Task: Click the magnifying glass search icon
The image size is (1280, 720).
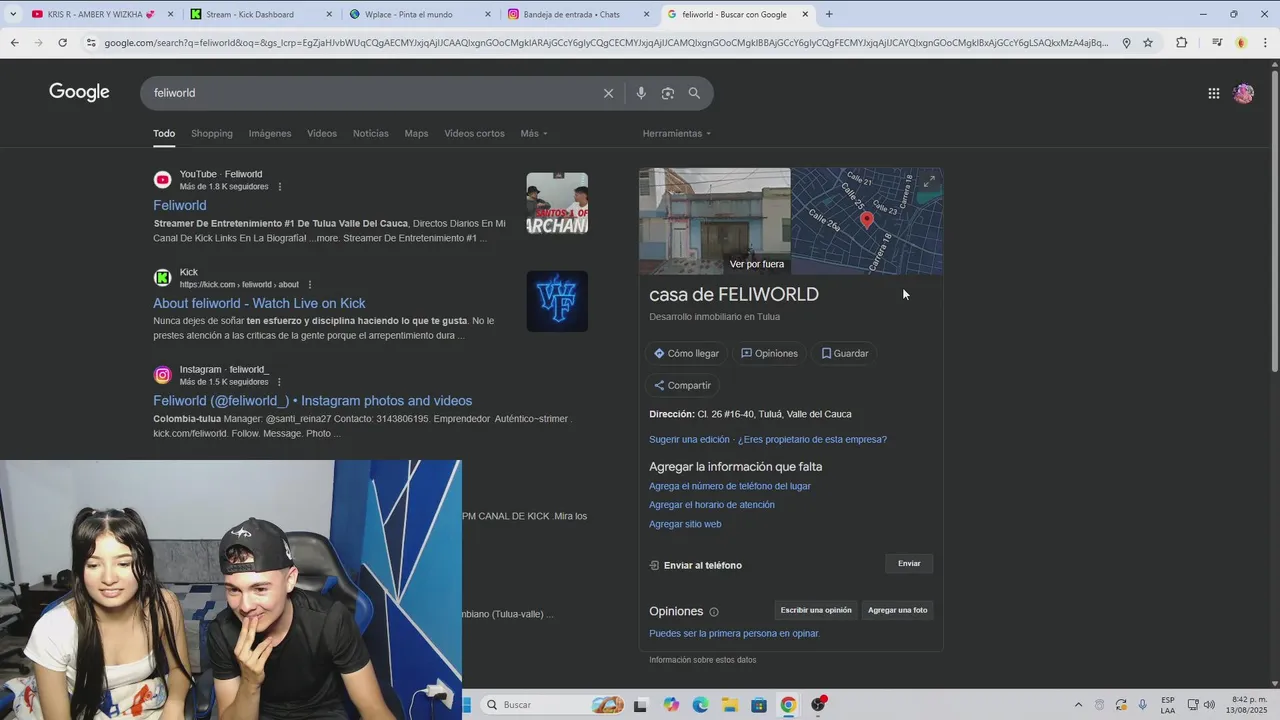Action: (694, 93)
